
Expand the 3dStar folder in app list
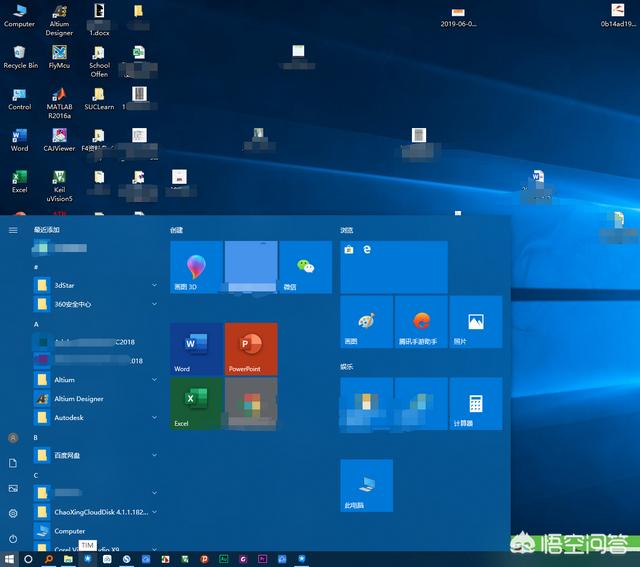154,285
